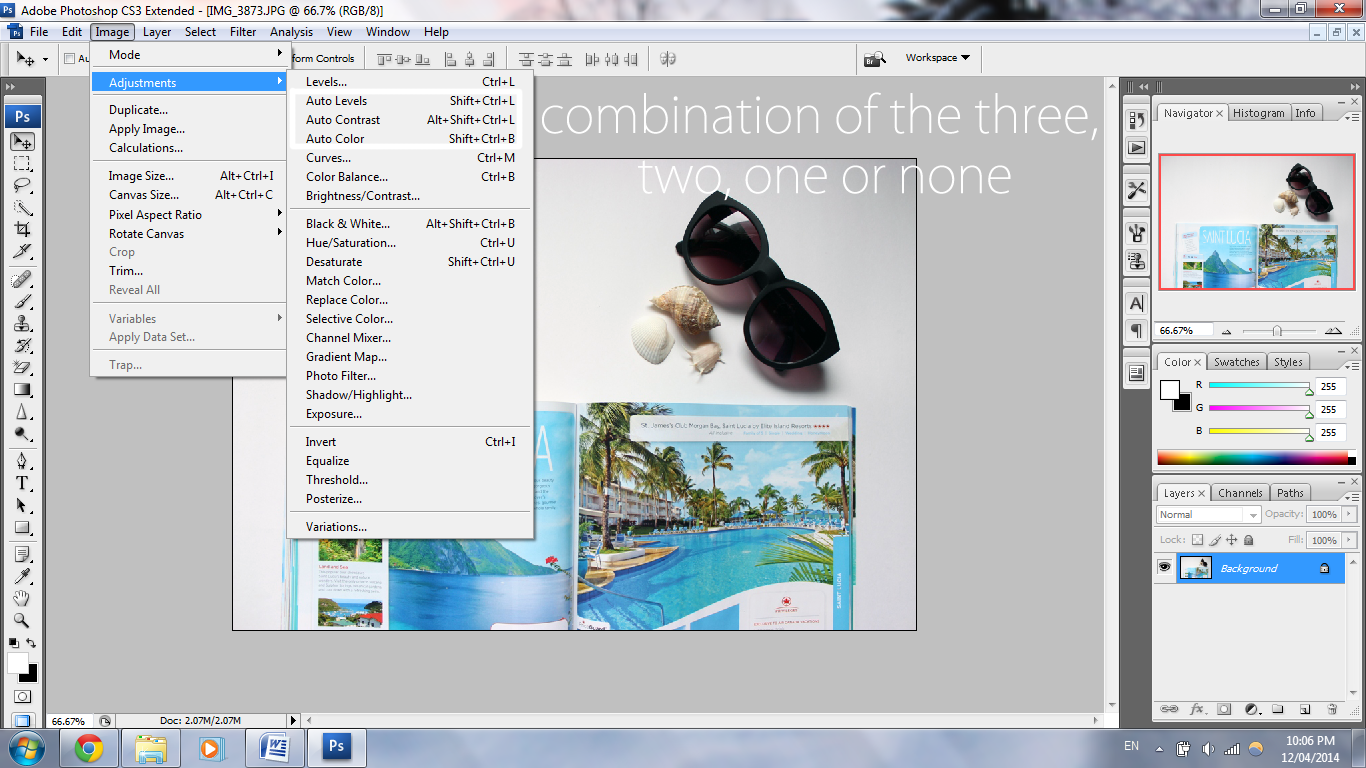This screenshot has width=1366, height=768.
Task: Toggle lock position in Layers panel
Action: pos(1232,540)
